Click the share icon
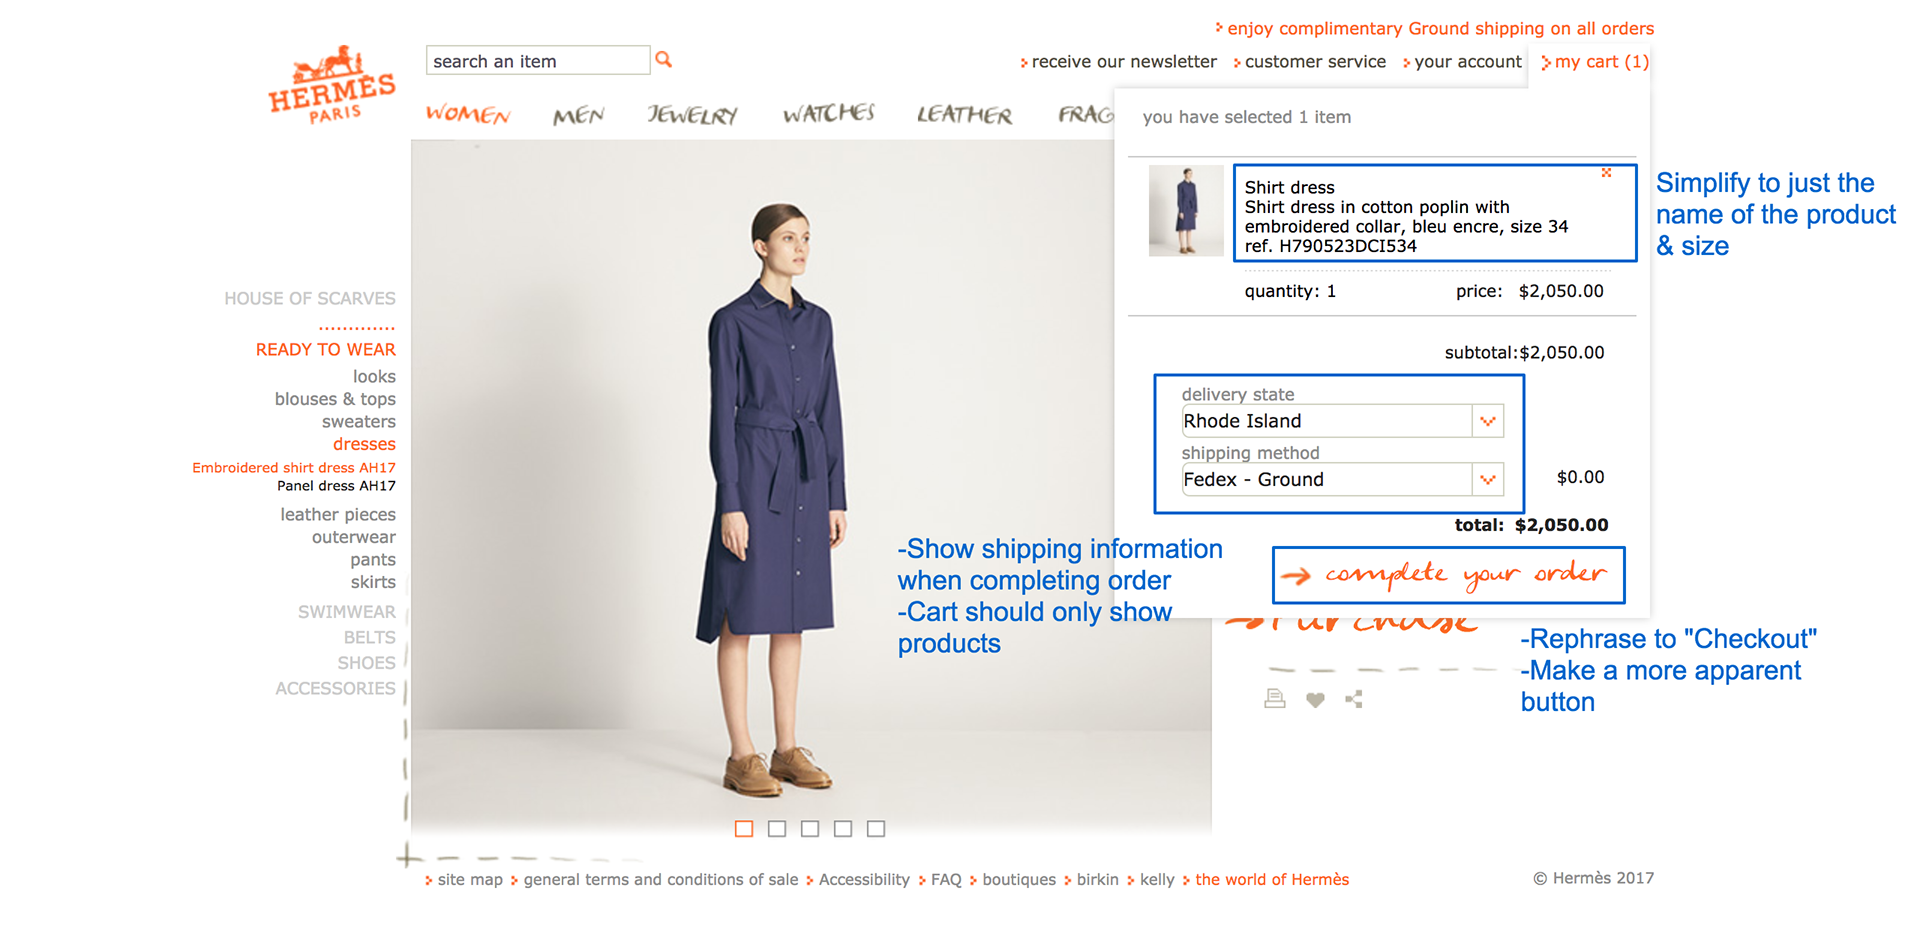Viewport: 1920px width, 942px height. point(1354,699)
